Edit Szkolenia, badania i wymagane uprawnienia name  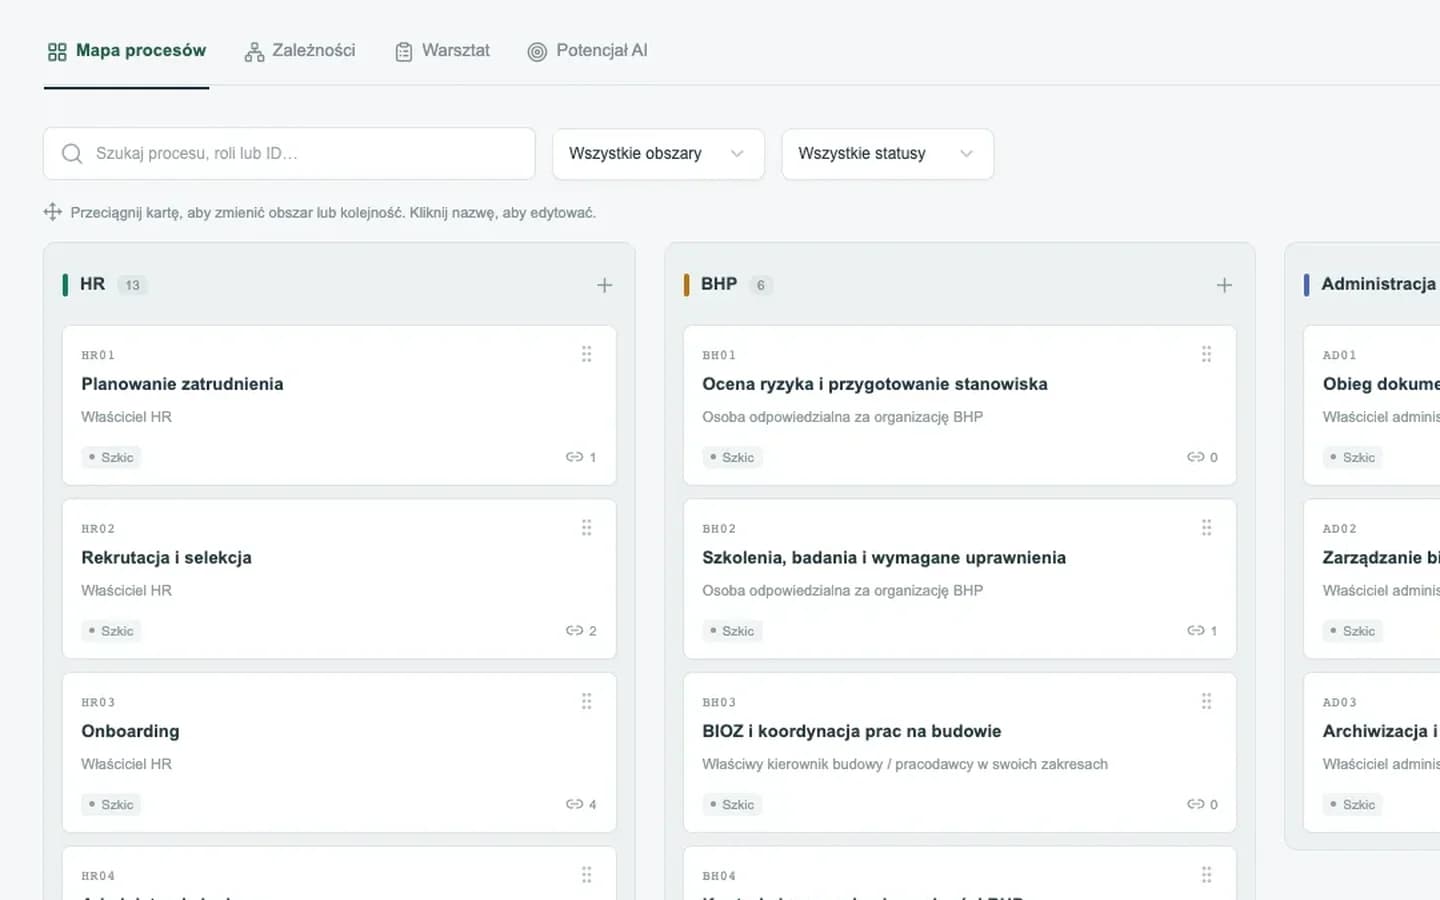coord(884,558)
